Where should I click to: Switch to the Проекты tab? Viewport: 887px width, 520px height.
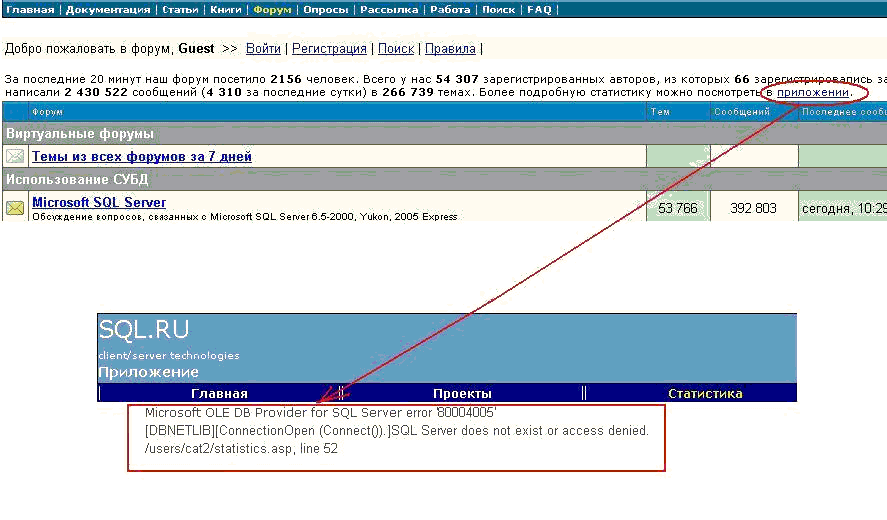pos(462,393)
